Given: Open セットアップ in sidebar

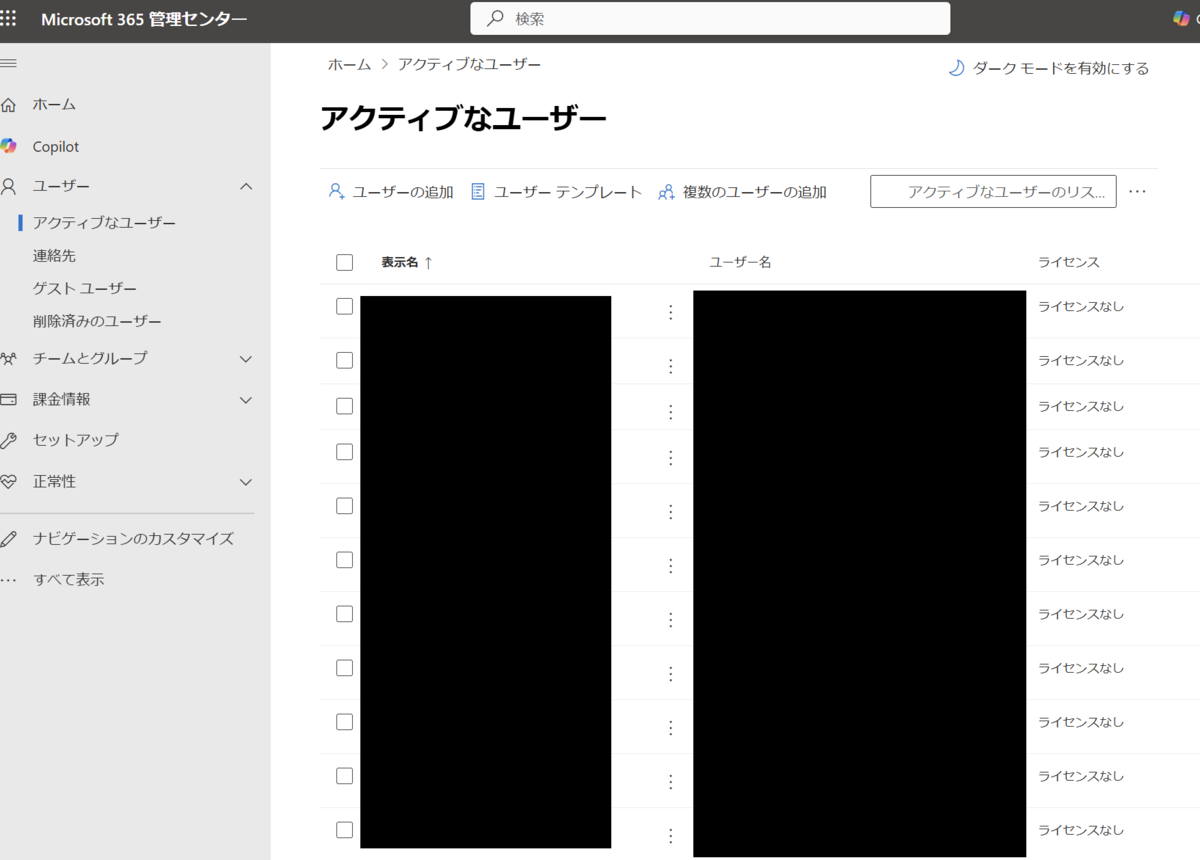Looking at the screenshot, I should pyautogui.click(x=76, y=440).
